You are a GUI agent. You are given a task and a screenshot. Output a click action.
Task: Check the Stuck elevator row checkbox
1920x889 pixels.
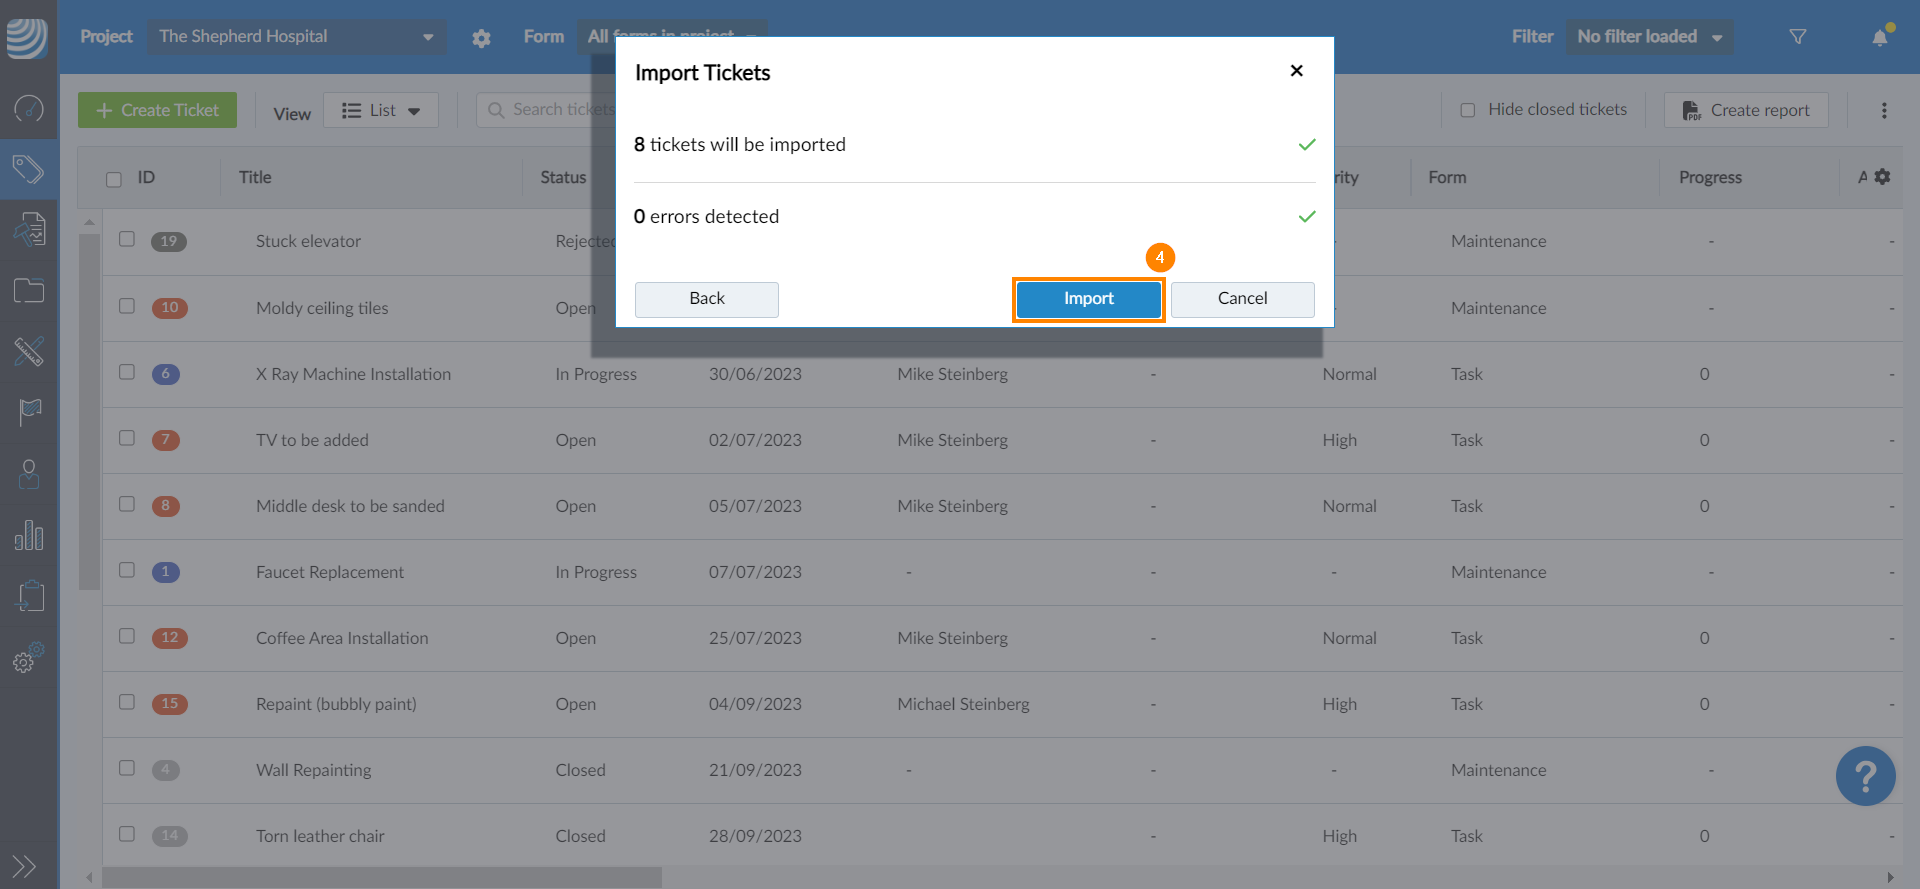click(x=127, y=239)
